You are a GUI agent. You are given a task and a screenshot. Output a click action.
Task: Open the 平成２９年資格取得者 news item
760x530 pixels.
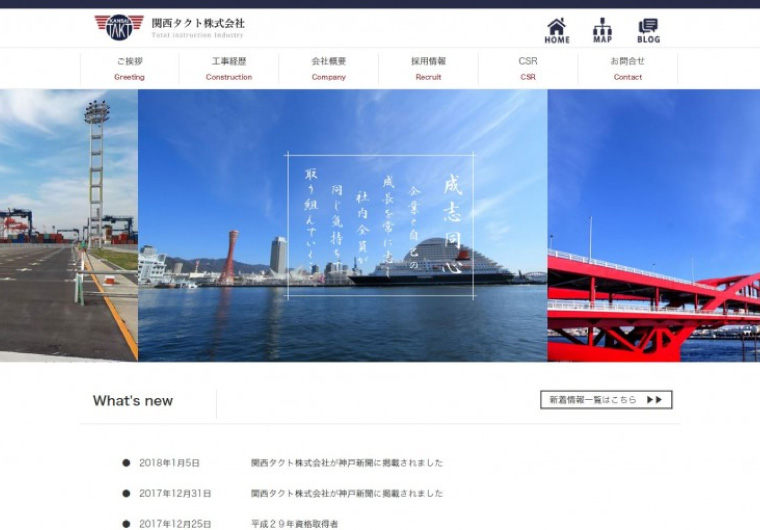[x=294, y=524]
